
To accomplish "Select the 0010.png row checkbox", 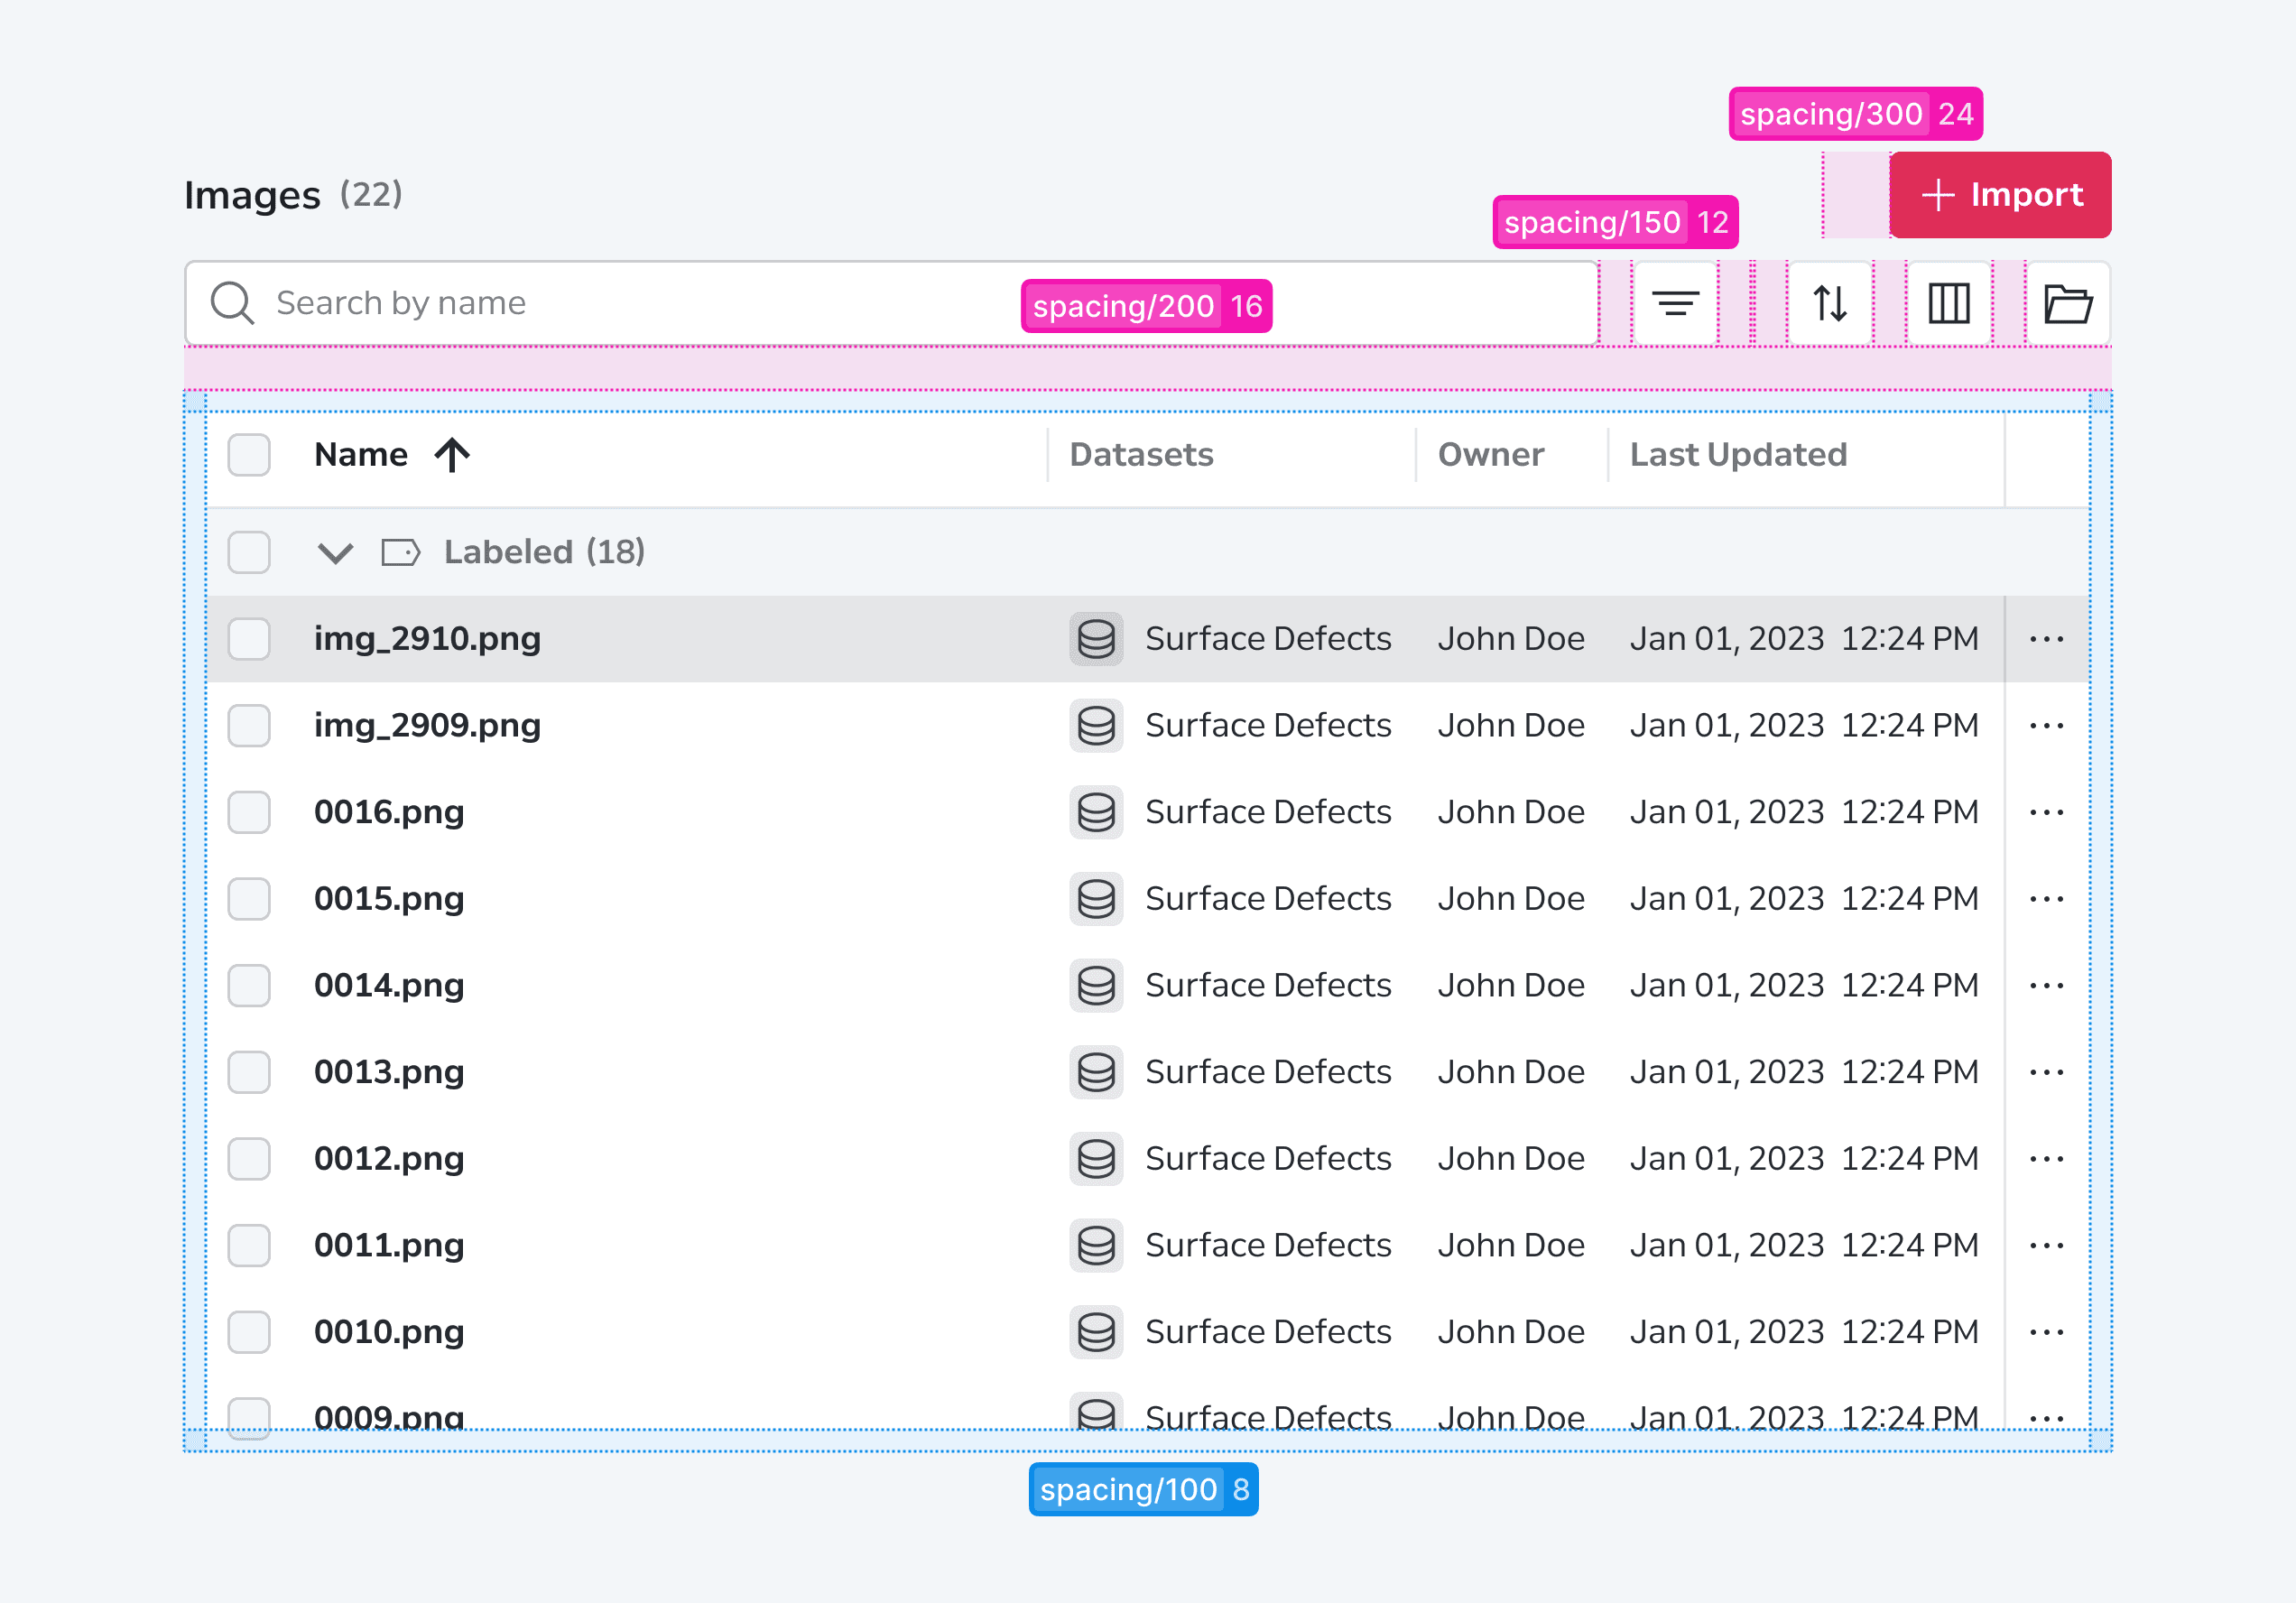I will pos(249,1332).
